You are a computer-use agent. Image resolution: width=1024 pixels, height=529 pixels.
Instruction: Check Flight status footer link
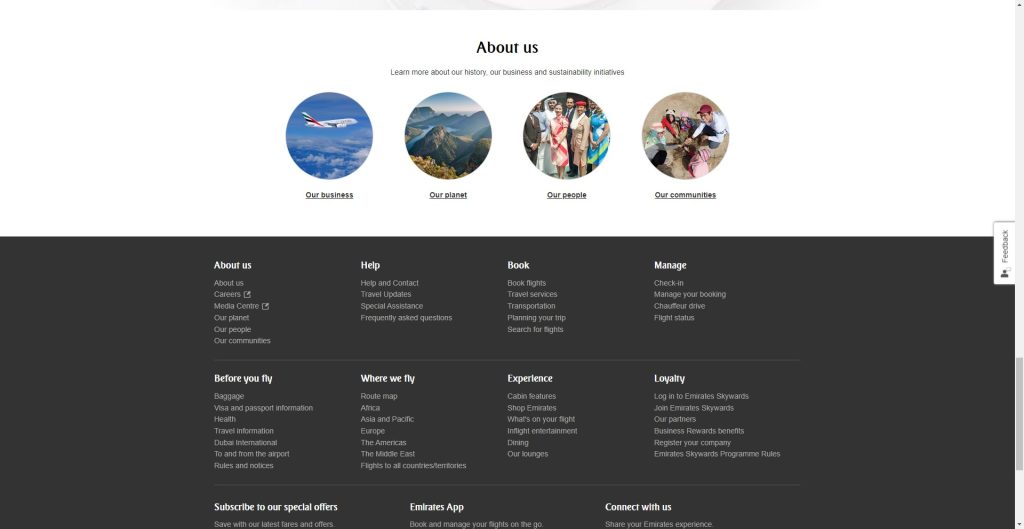click(x=673, y=318)
